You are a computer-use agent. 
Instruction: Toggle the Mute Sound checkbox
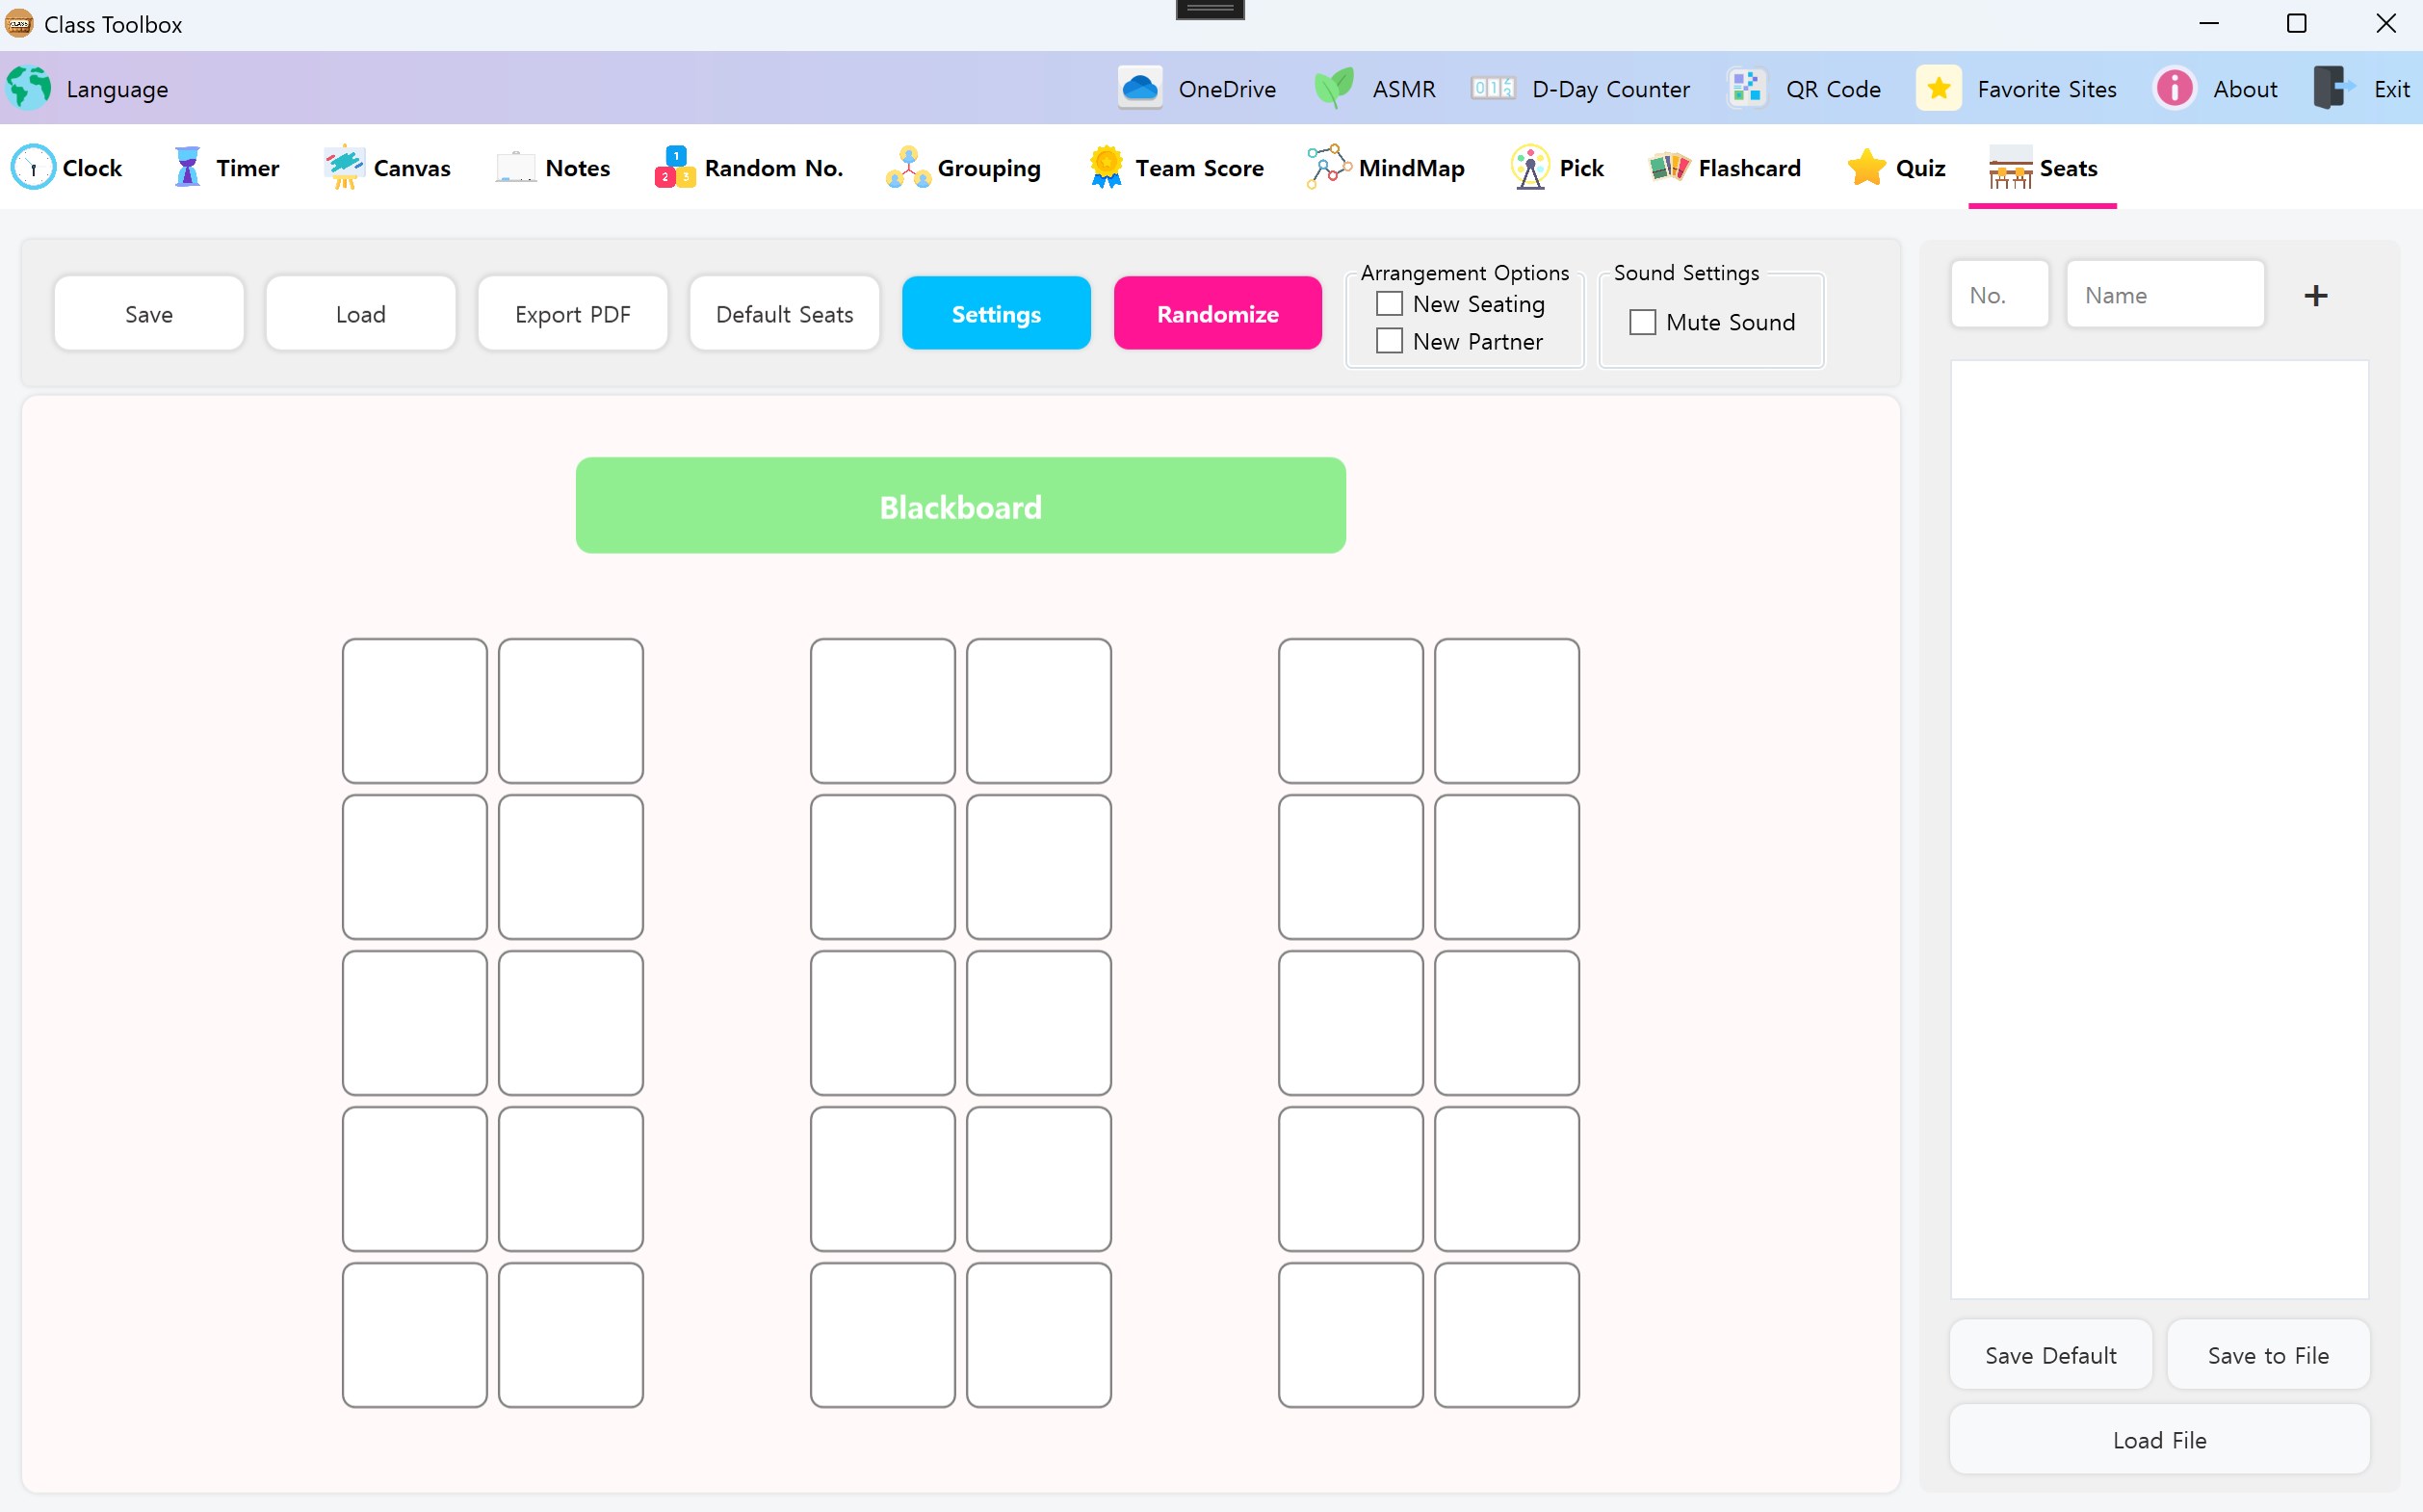[x=1642, y=322]
